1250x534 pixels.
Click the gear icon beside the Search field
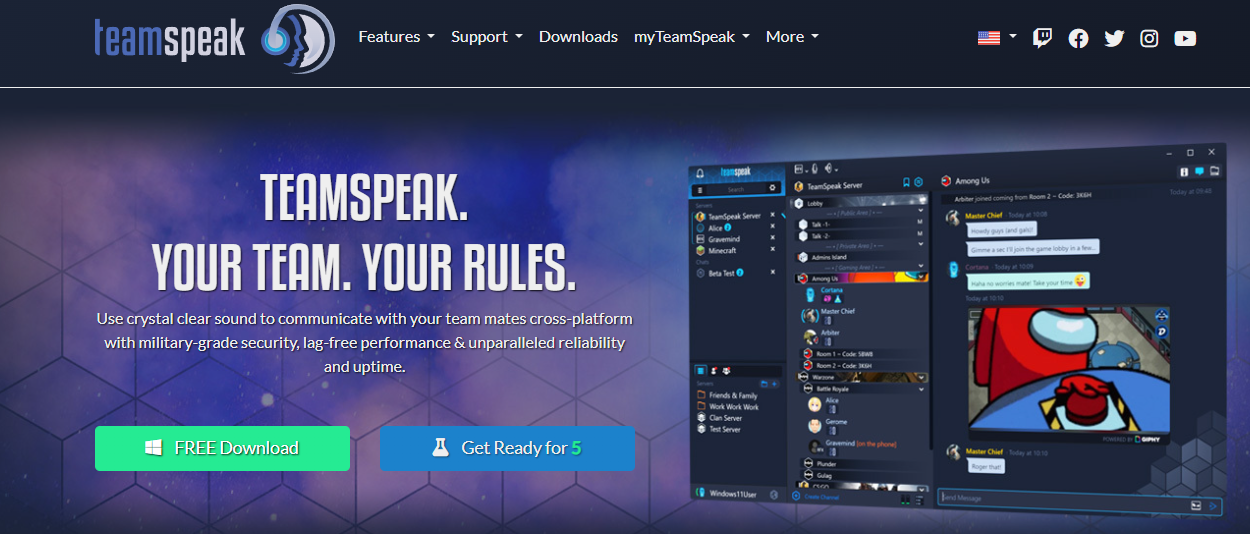[x=772, y=188]
